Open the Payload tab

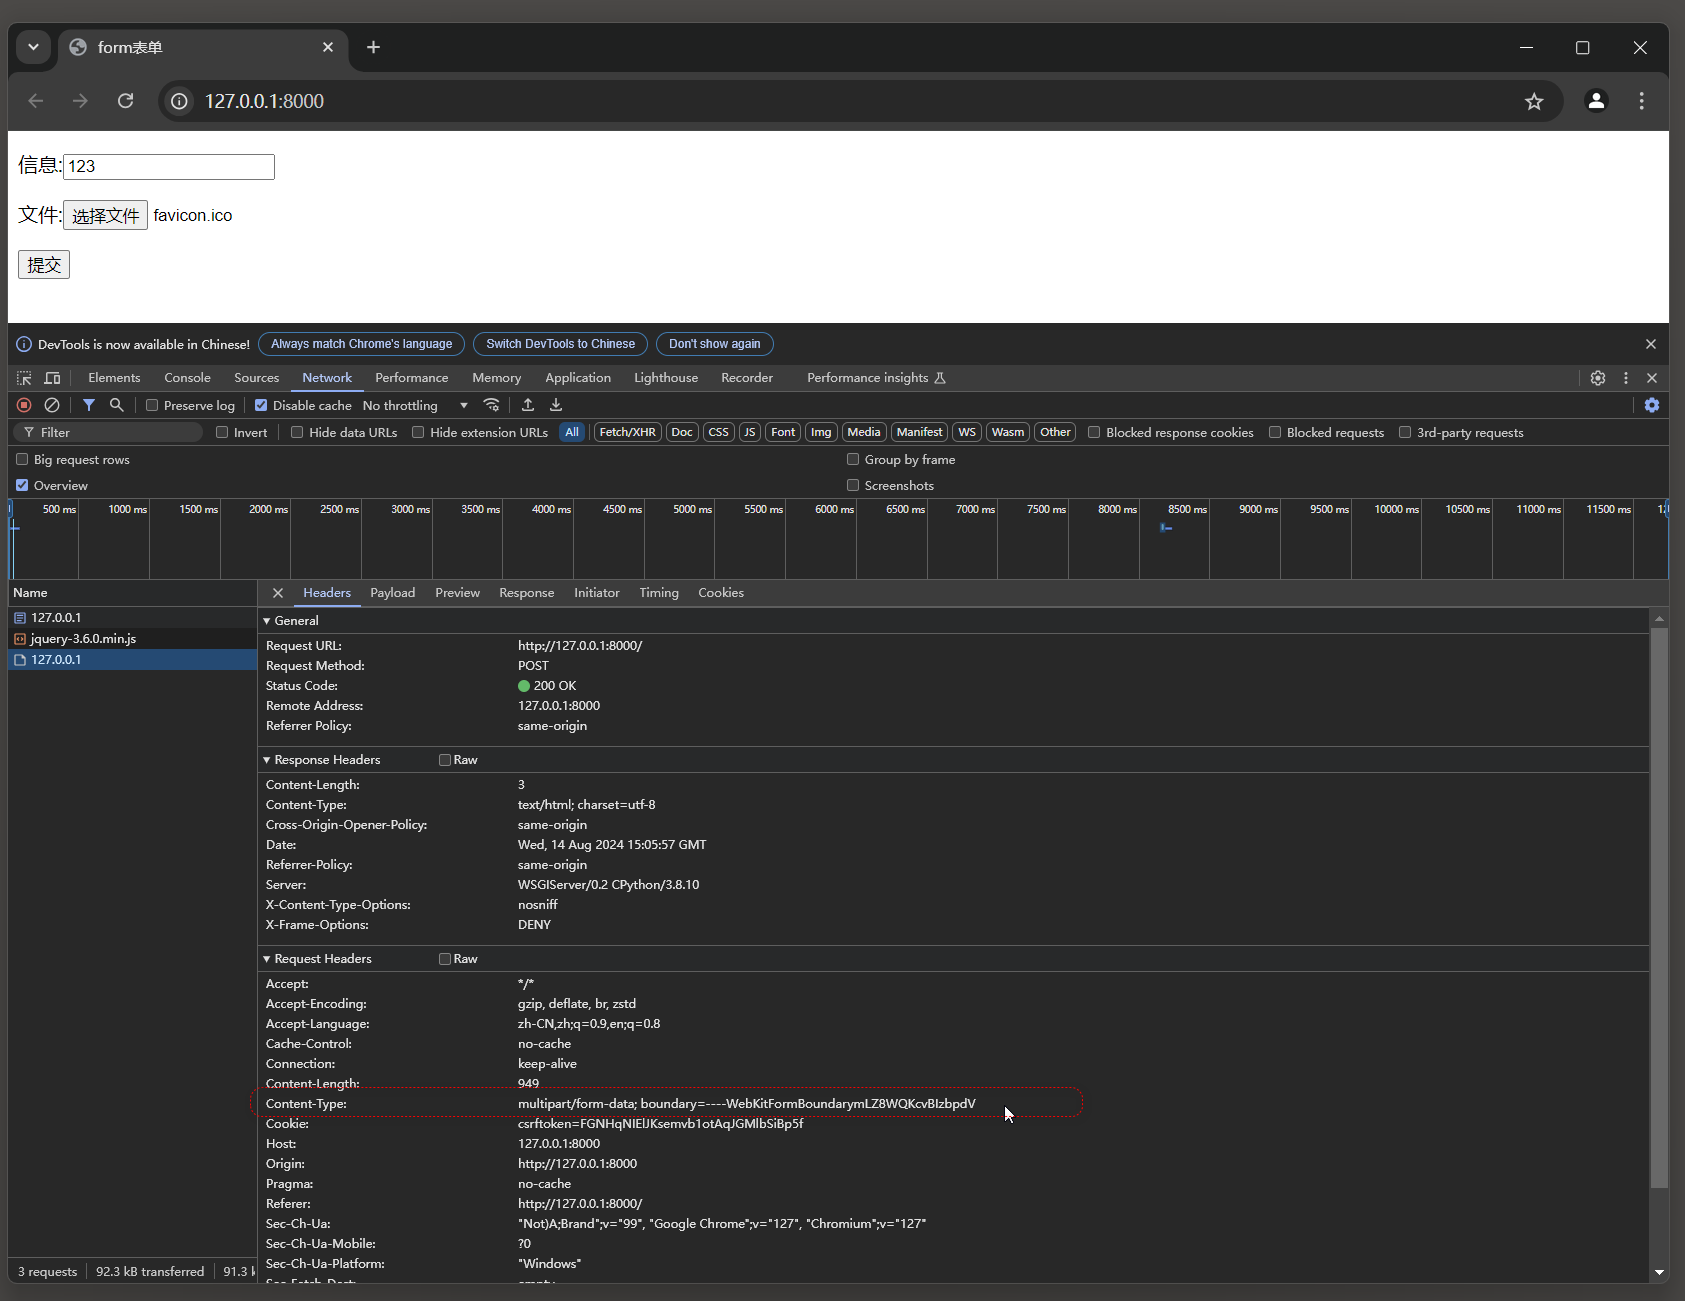392,593
